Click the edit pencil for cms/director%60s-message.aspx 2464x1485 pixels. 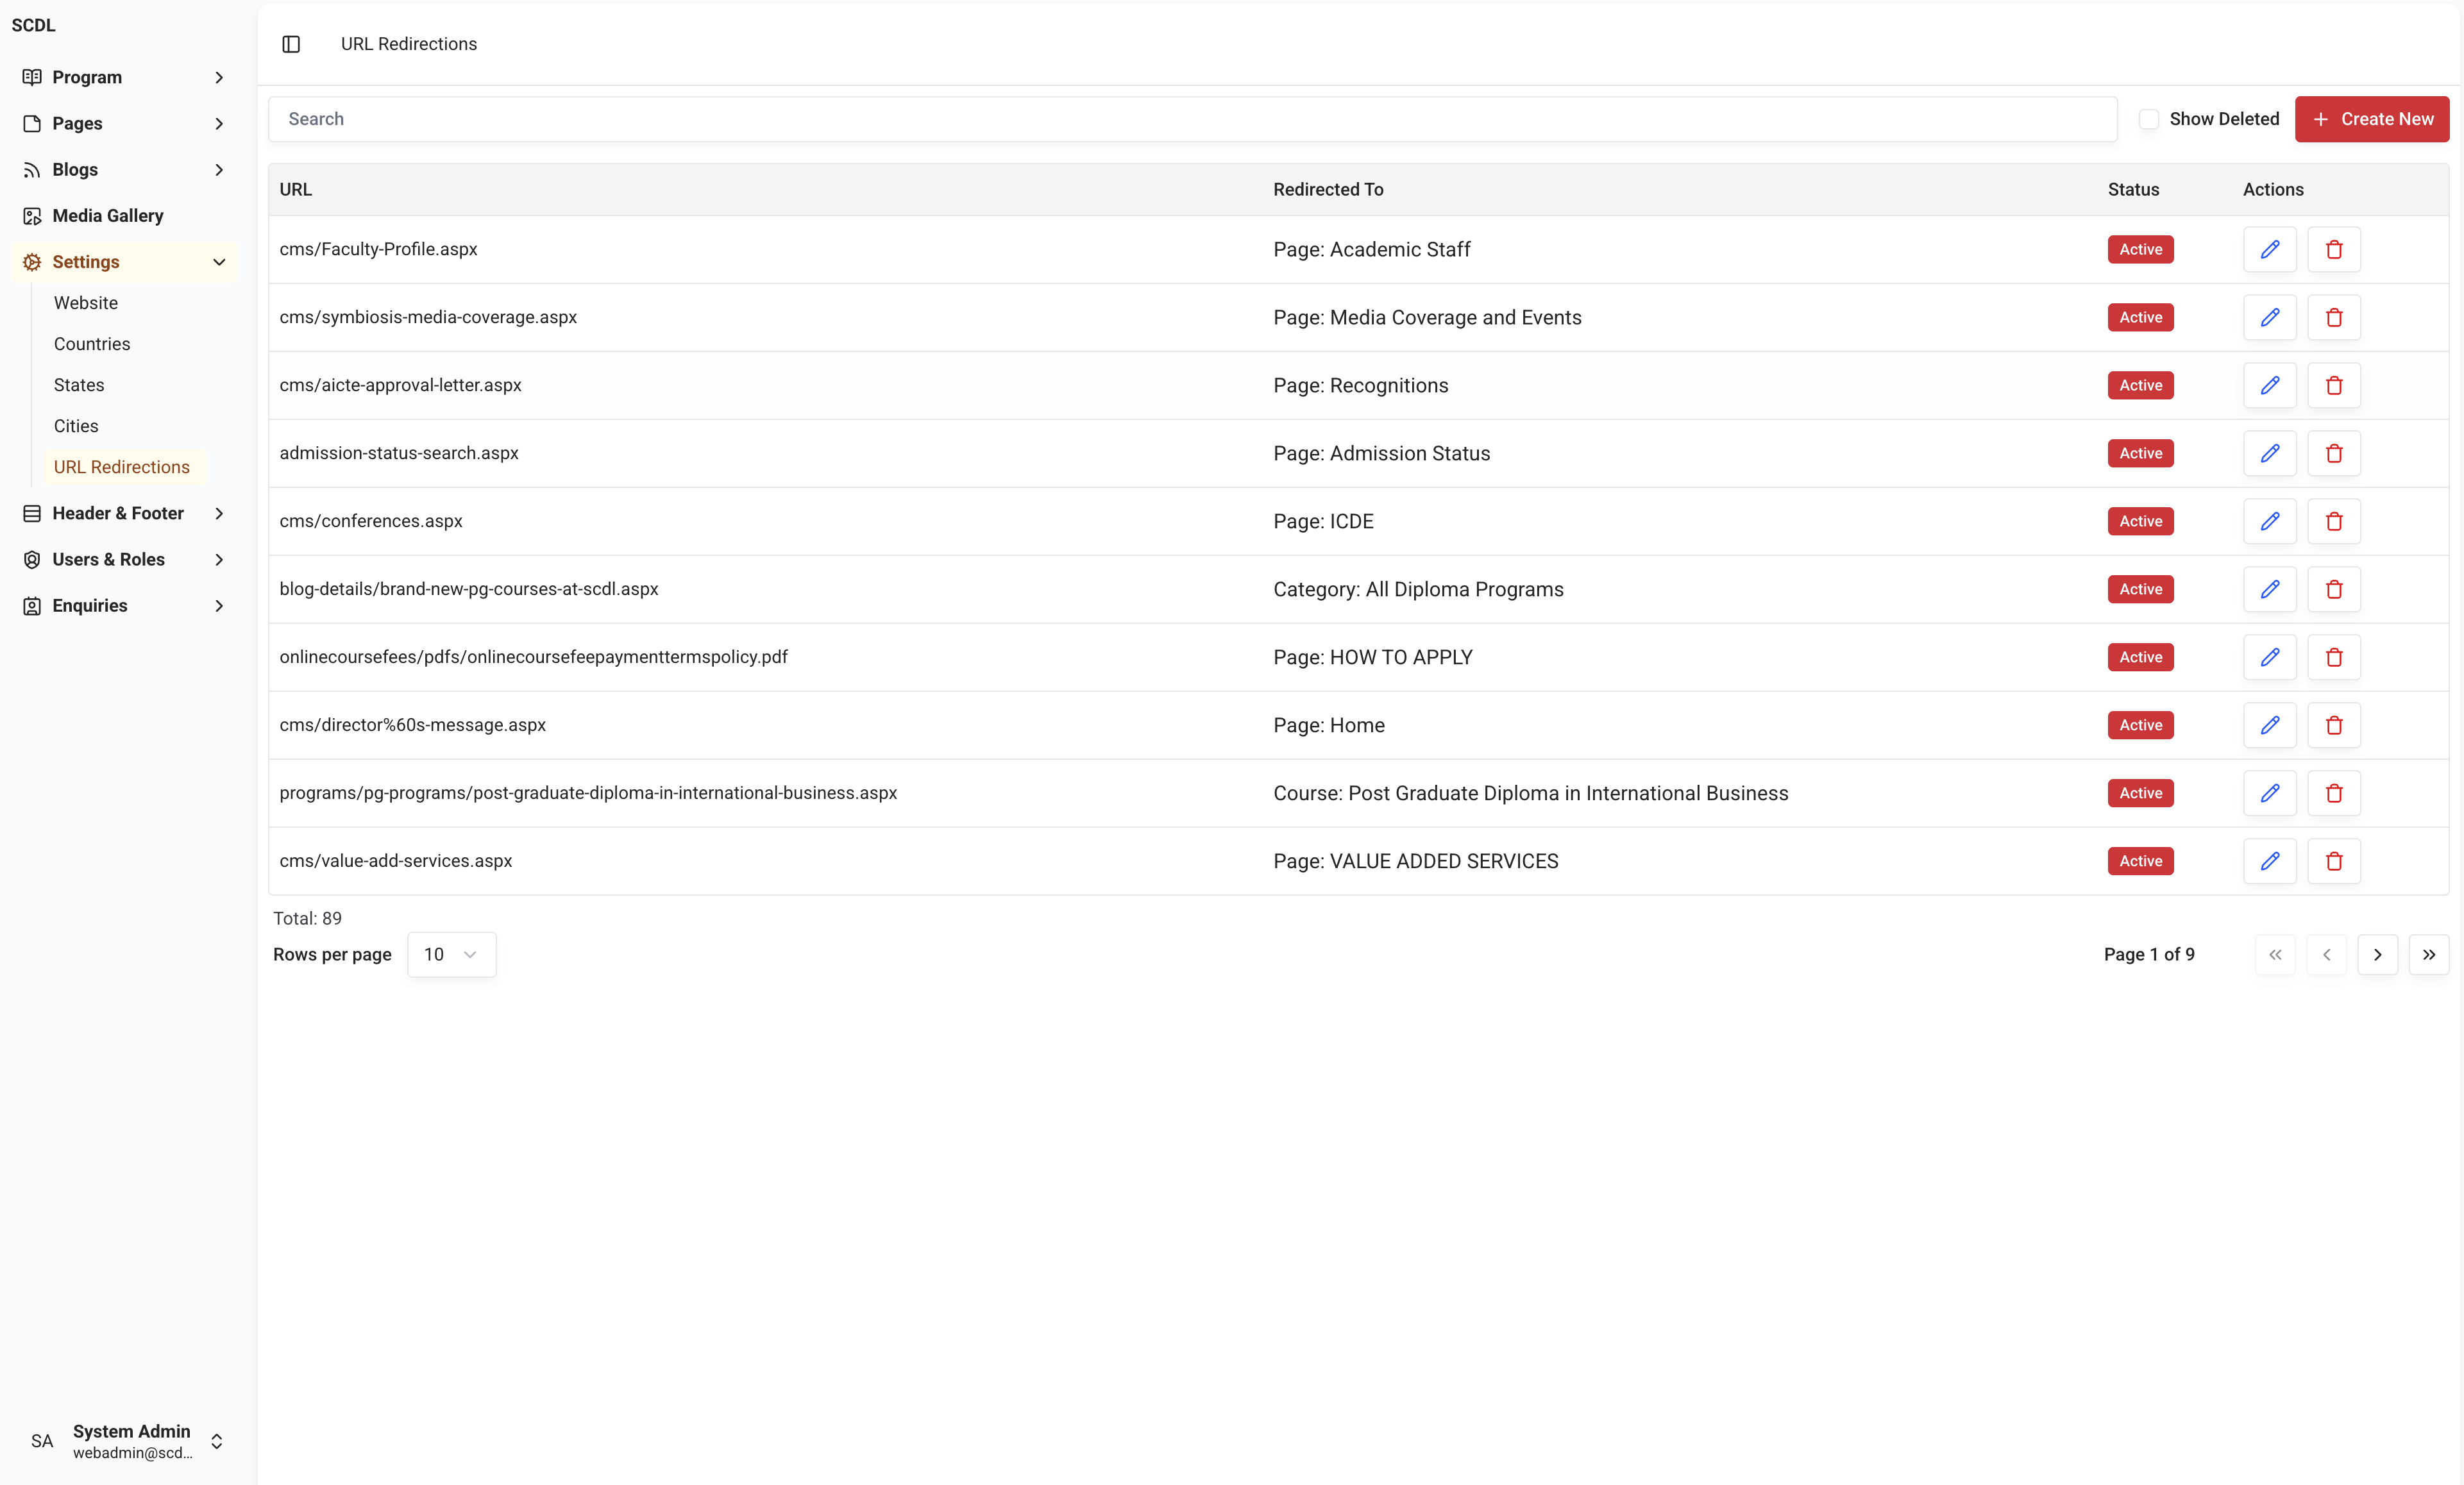tap(2269, 725)
